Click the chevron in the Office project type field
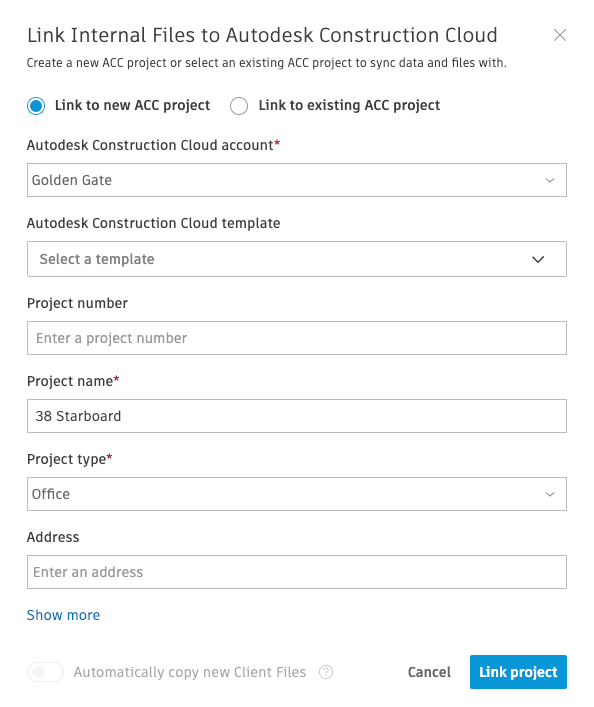 549,494
